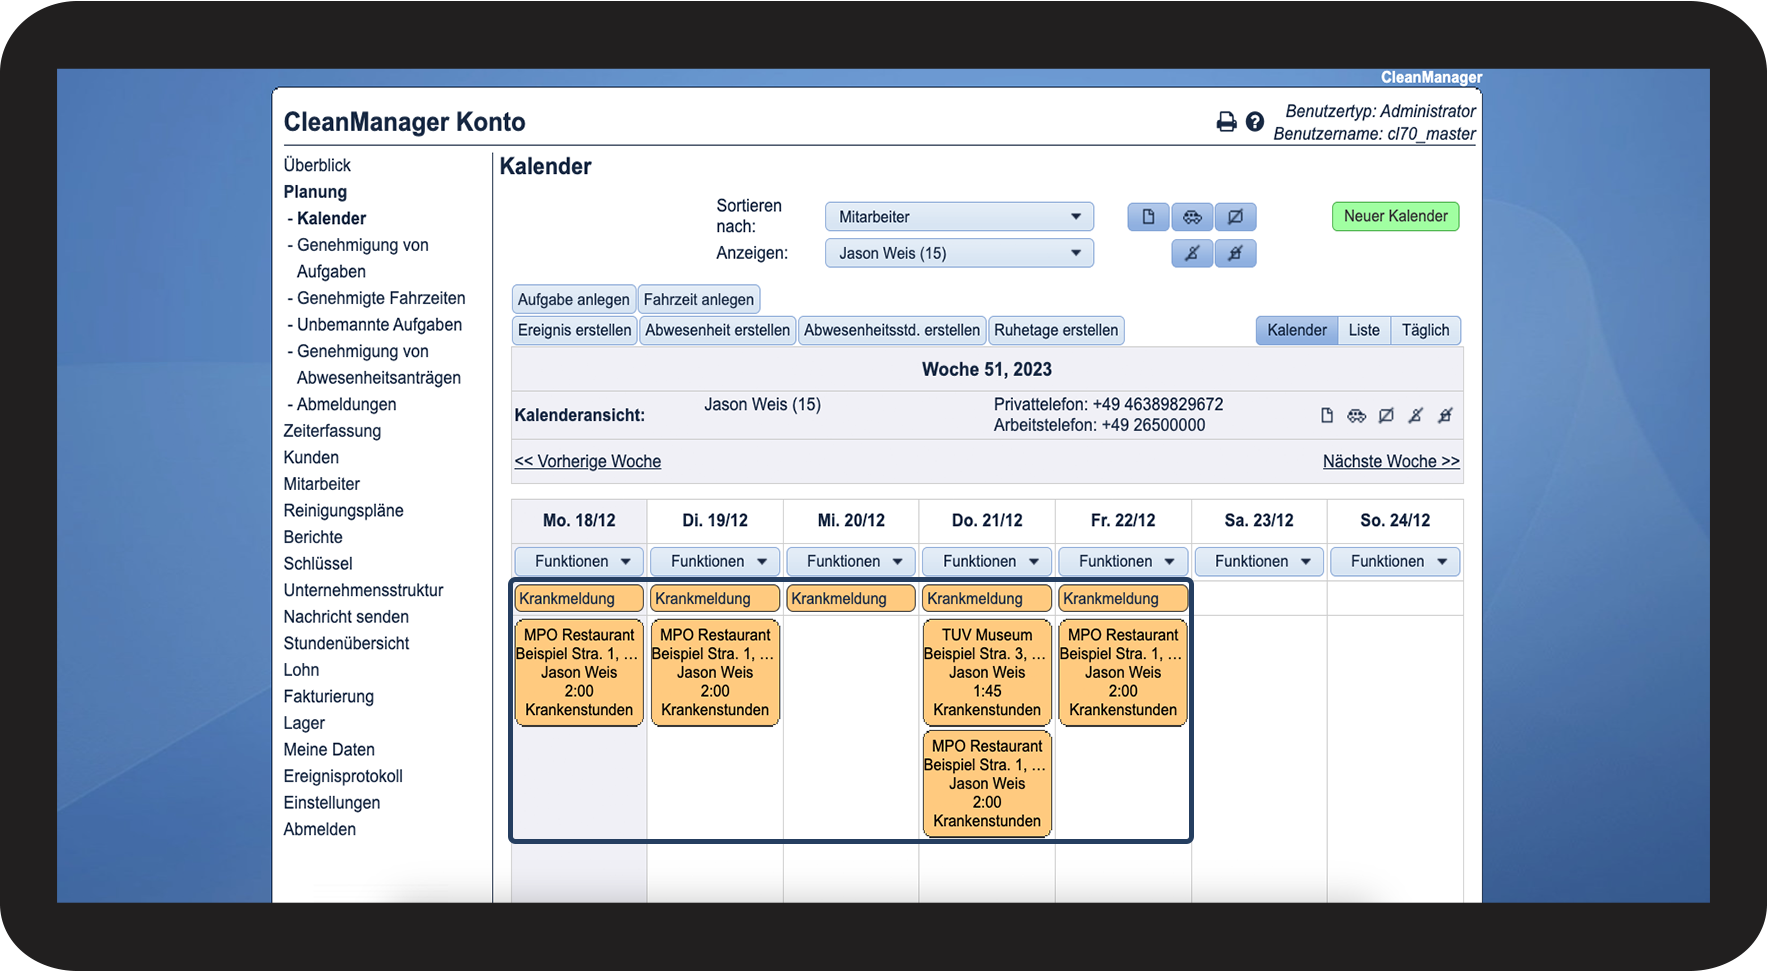
Task: Click the blue crossed-out square button beside Sortieren dropdown
Action: click(1235, 217)
